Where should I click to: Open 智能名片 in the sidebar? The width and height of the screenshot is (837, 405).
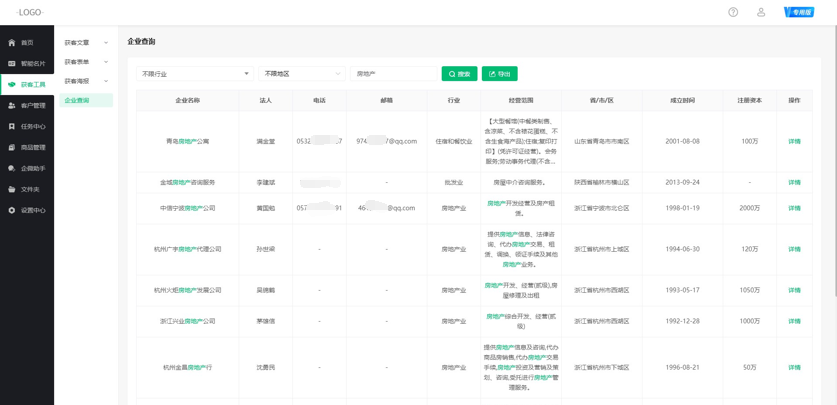coord(32,64)
